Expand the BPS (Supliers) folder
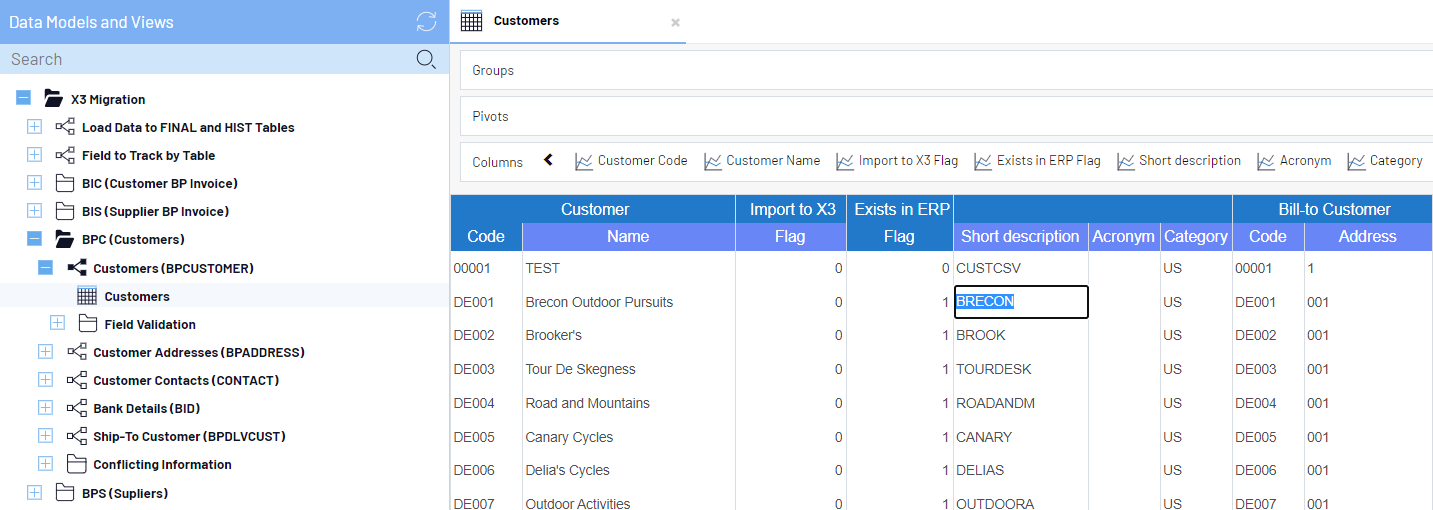The width and height of the screenshot is (1433, 510). coord(35,493)
